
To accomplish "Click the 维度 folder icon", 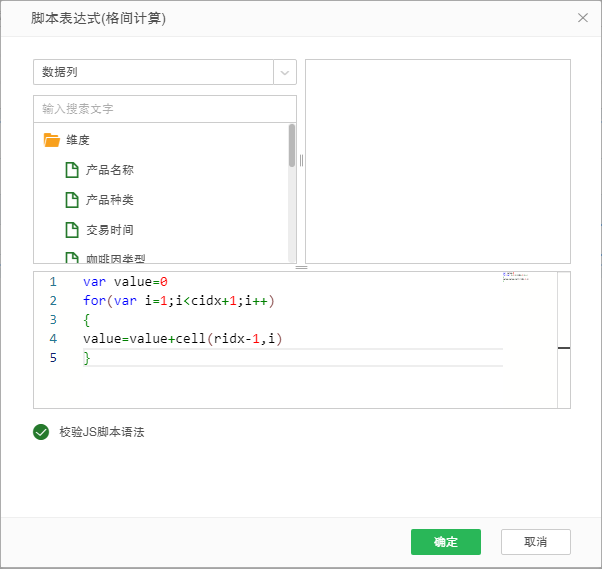I will pyautogui.click(x=52, y=140).
